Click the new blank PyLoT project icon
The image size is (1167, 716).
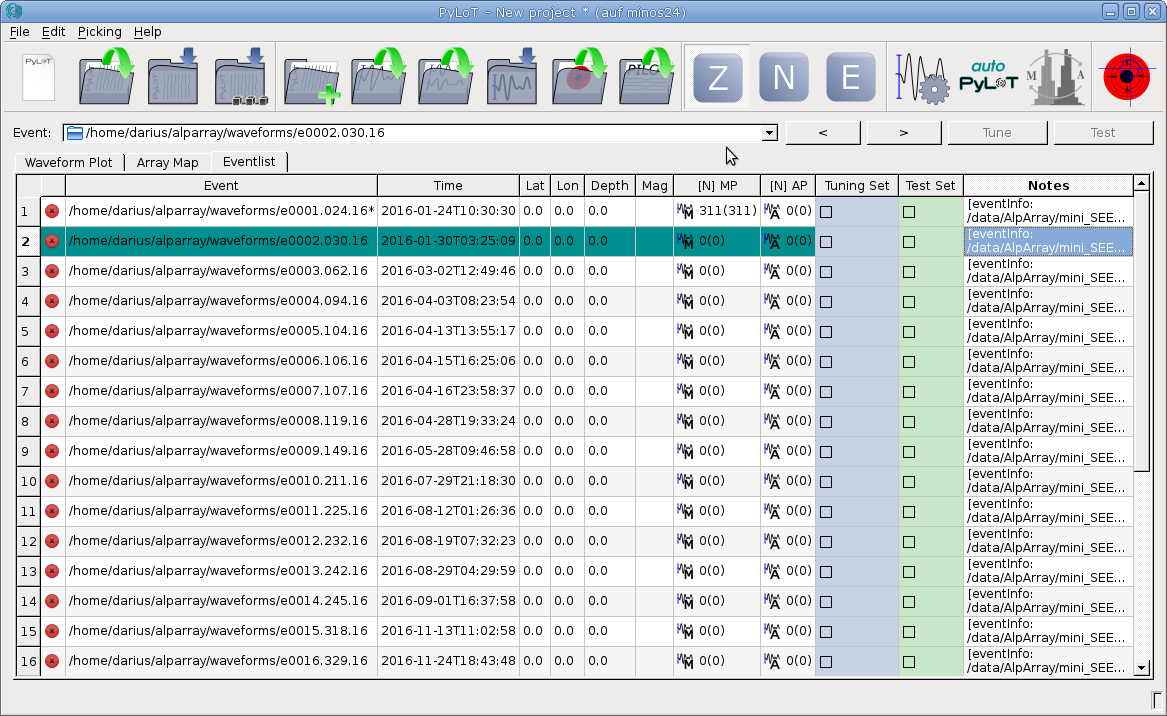tap(38, 78)
